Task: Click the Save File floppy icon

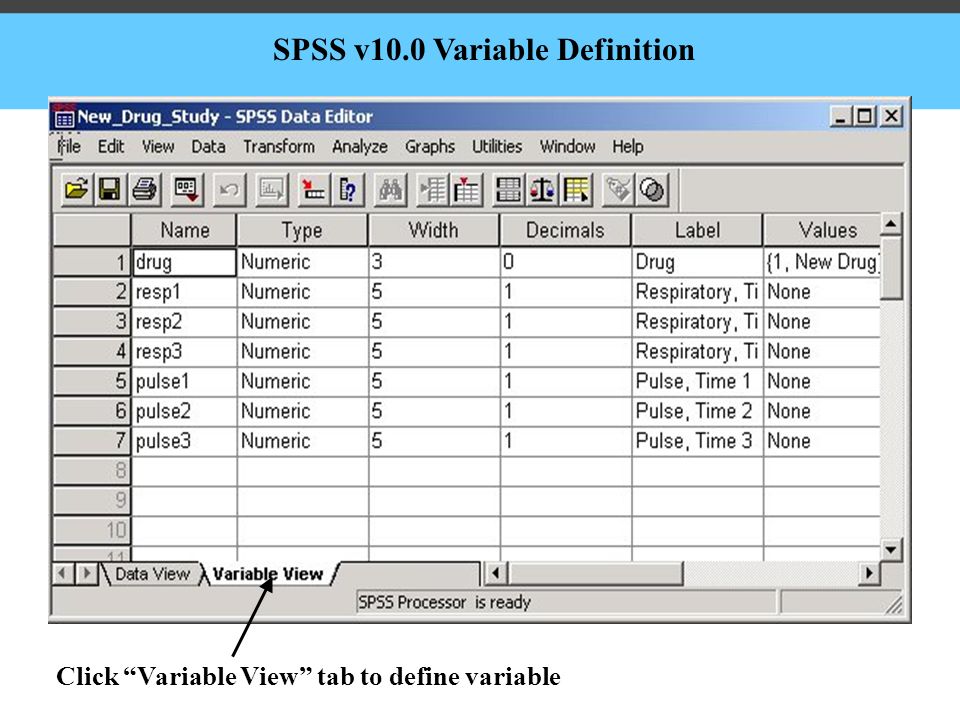Action: coord(110,189)
